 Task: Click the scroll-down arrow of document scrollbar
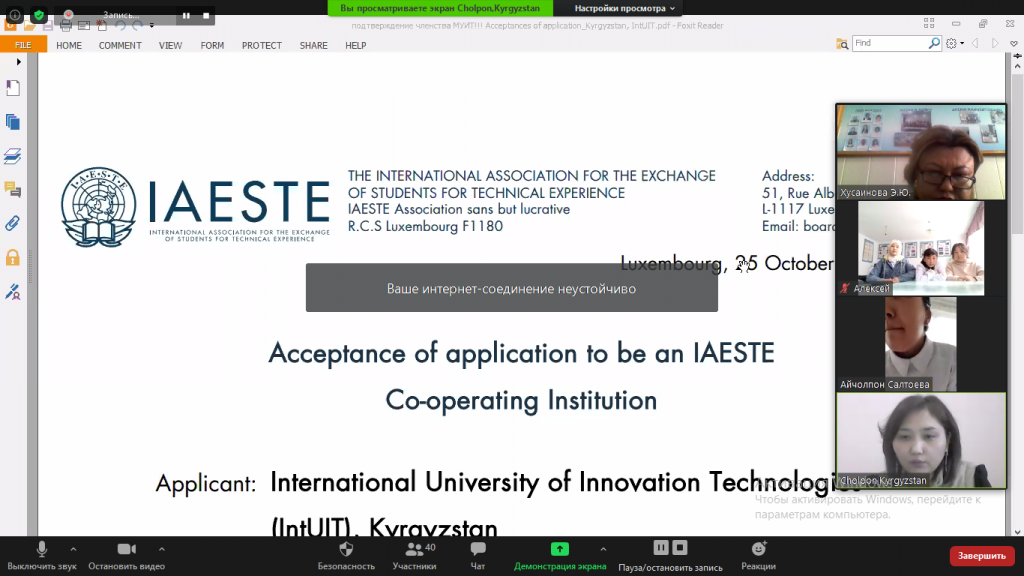1017,532
